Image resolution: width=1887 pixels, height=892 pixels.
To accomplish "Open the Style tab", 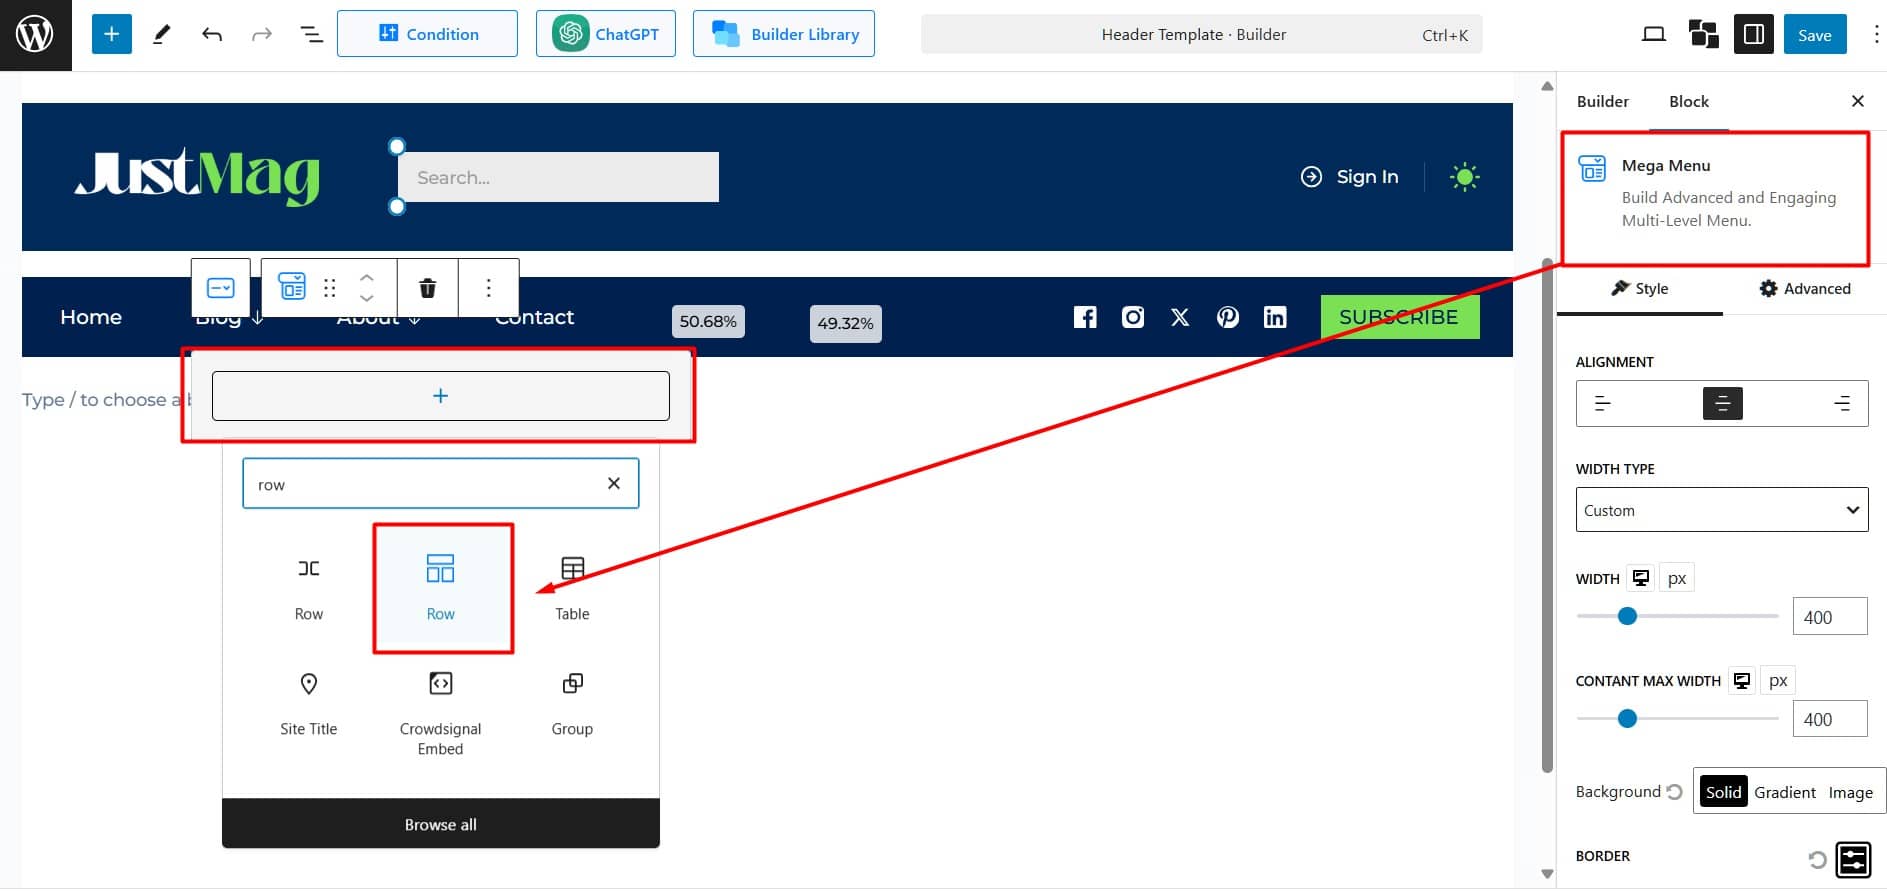I will pos(1640,288).
